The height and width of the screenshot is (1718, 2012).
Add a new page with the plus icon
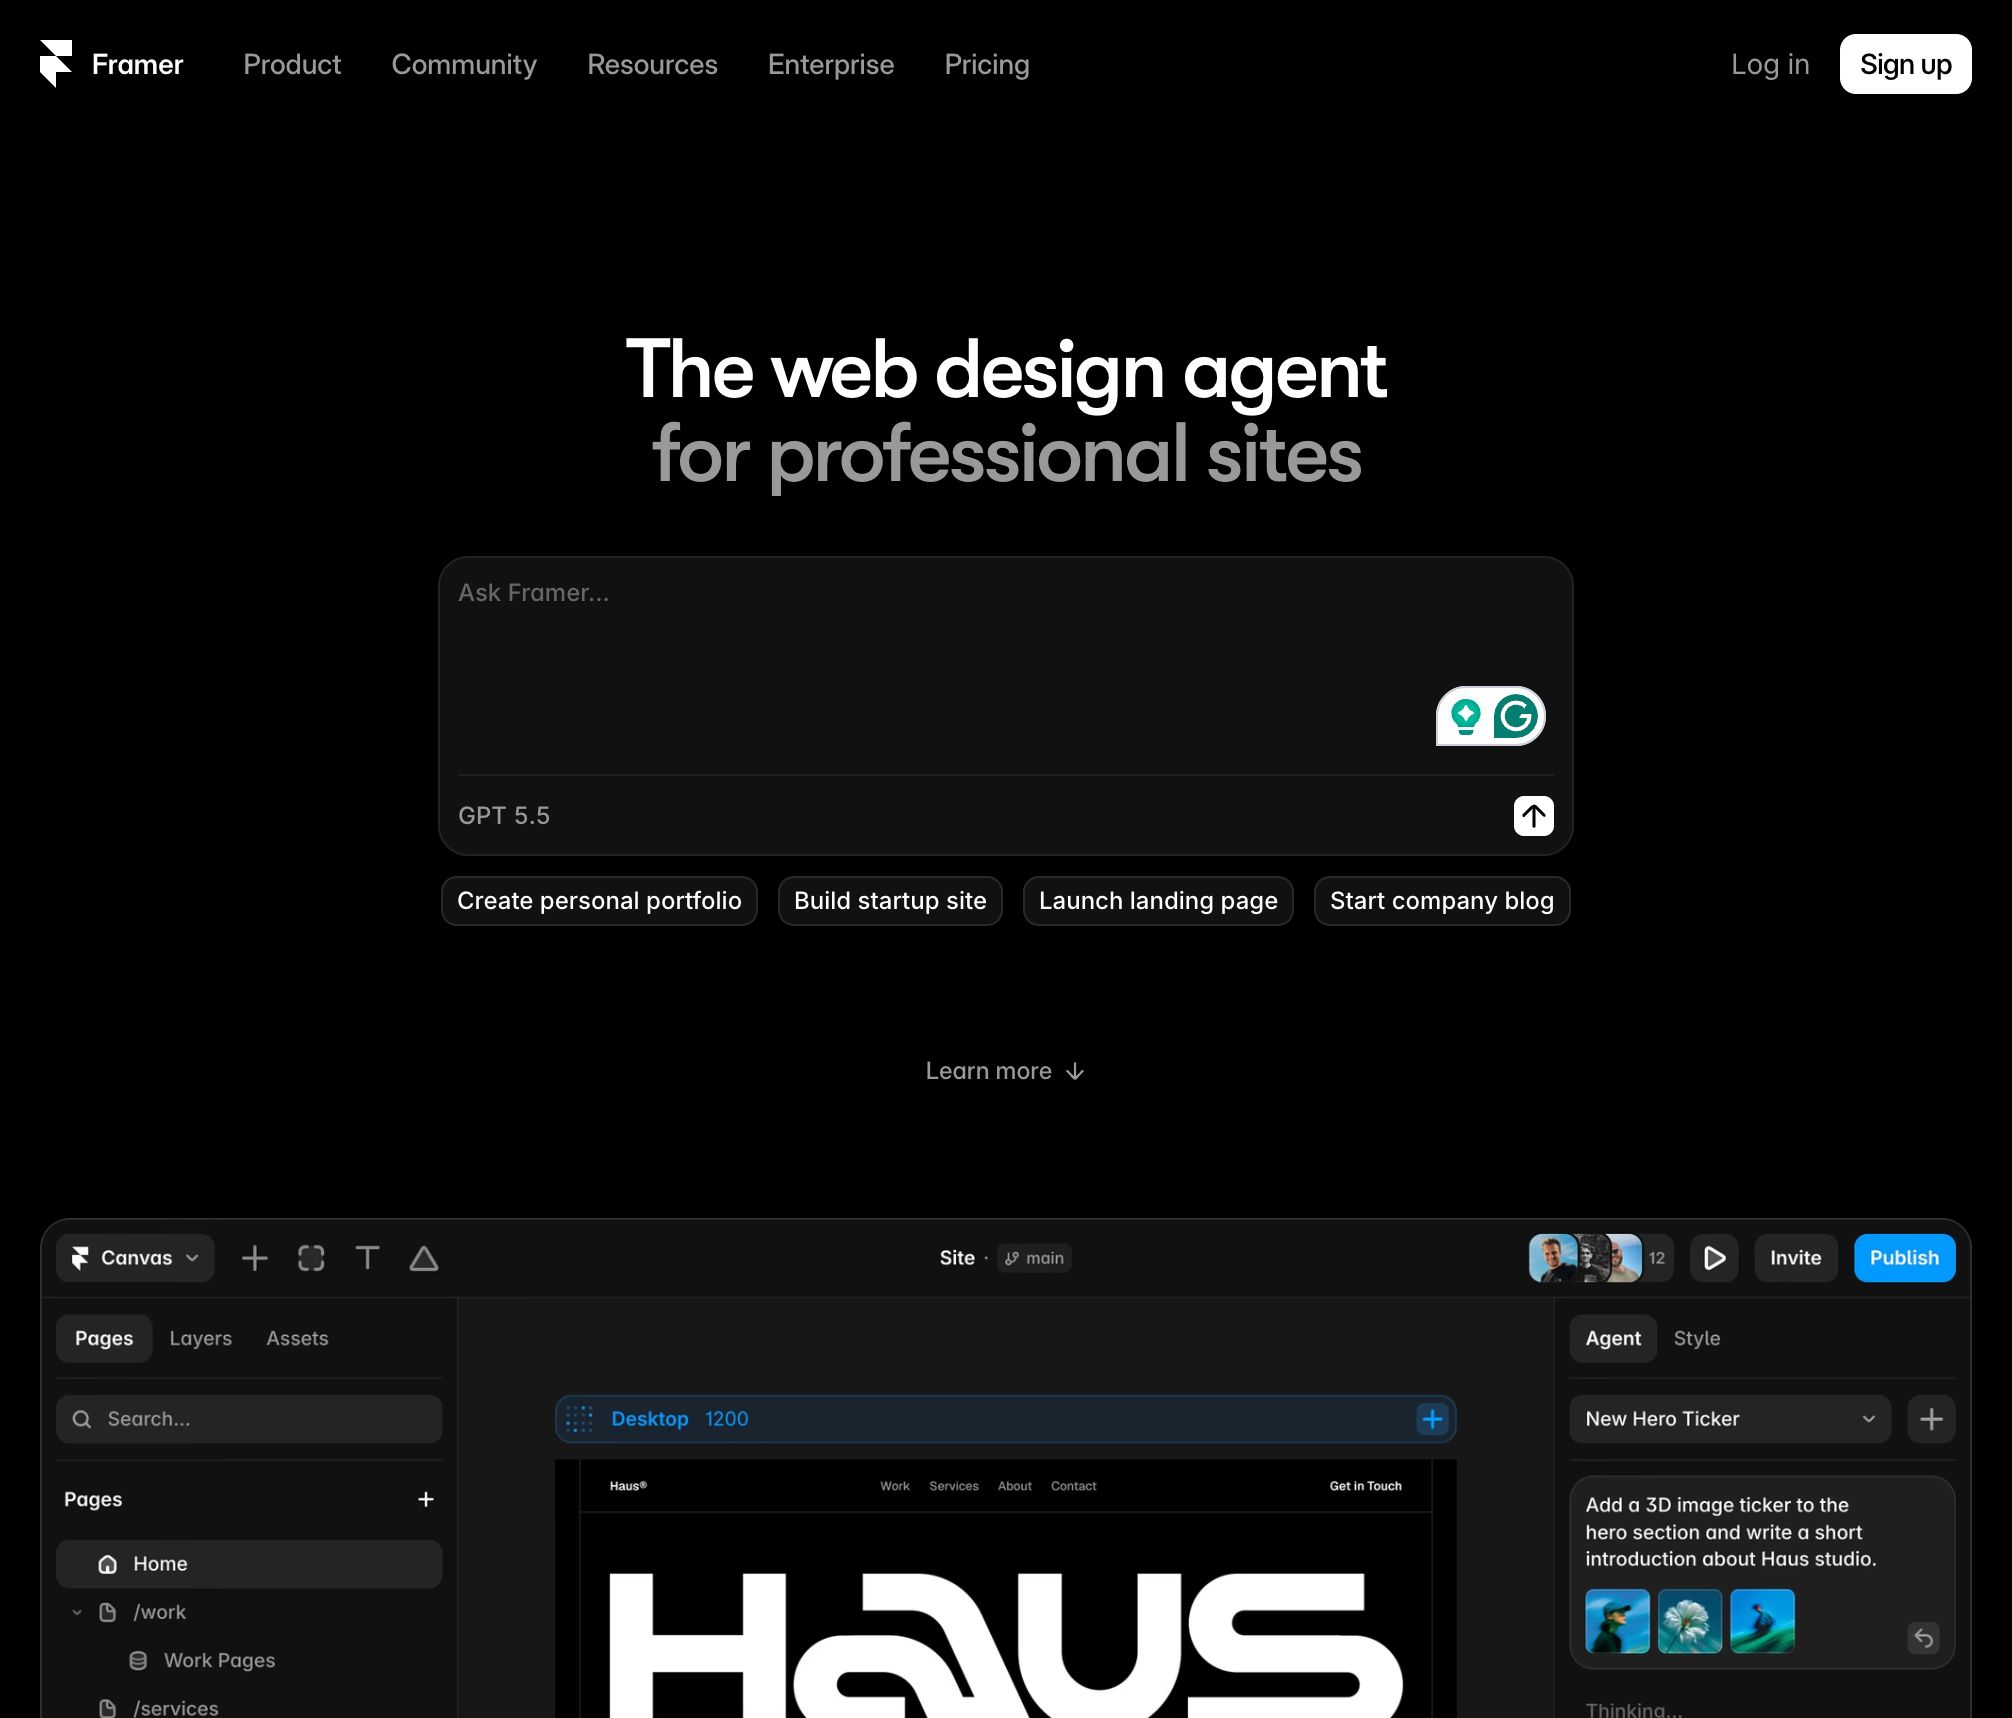[x=426, y=1499]
